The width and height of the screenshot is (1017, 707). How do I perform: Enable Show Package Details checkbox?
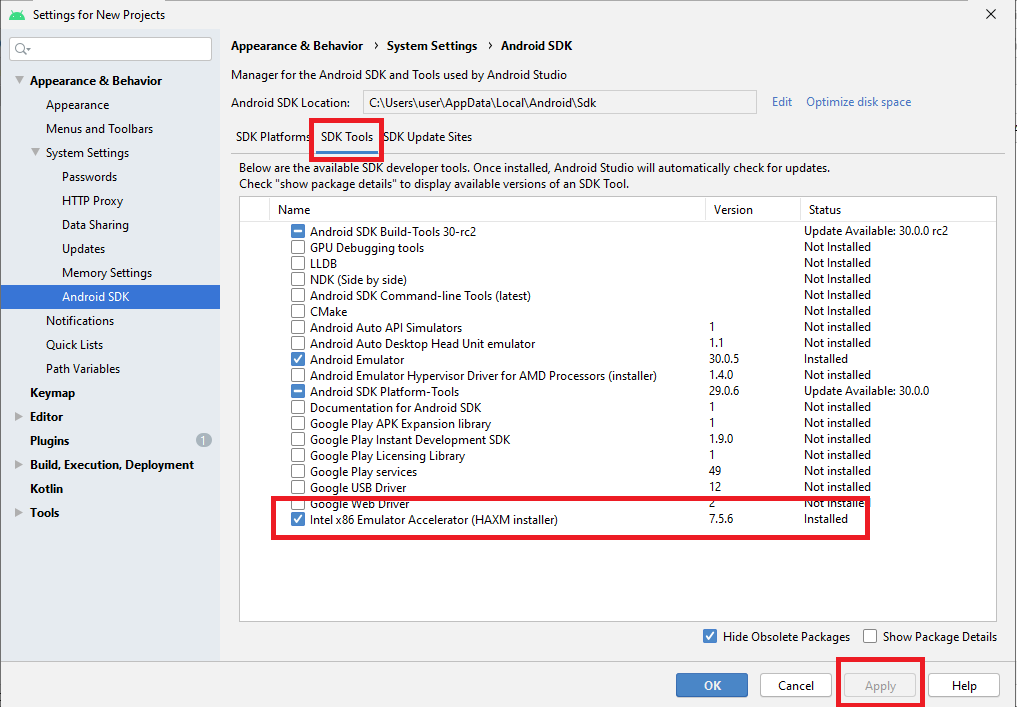(870, 636)
